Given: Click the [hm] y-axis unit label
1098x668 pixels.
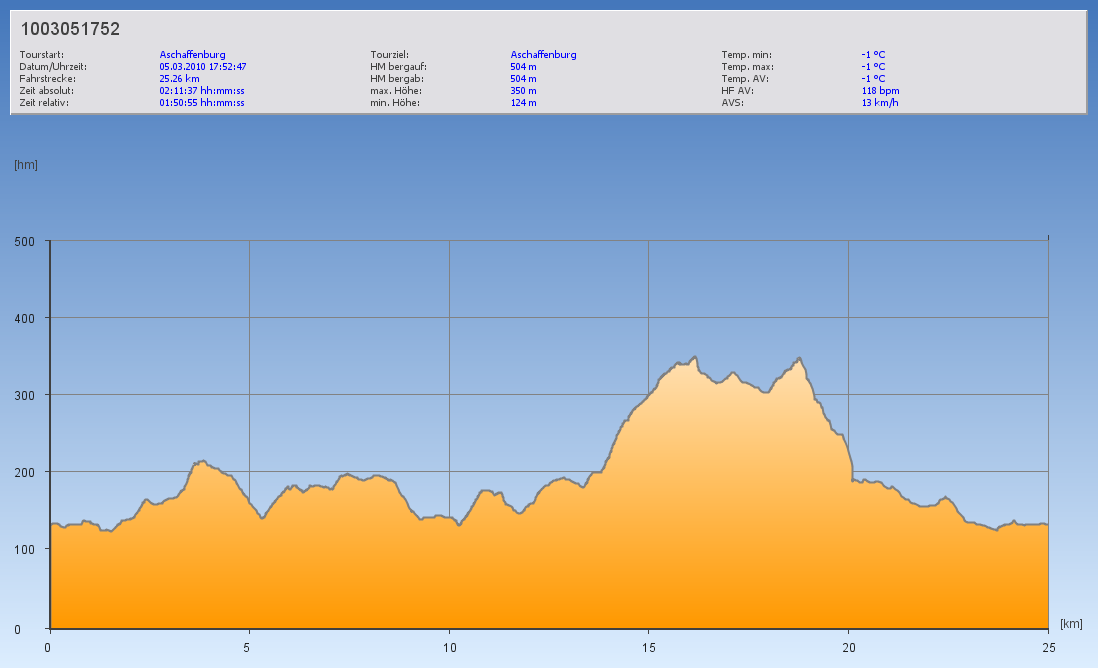Looking at the screenshot, I should pyautogui.click(x=26, y=164).
